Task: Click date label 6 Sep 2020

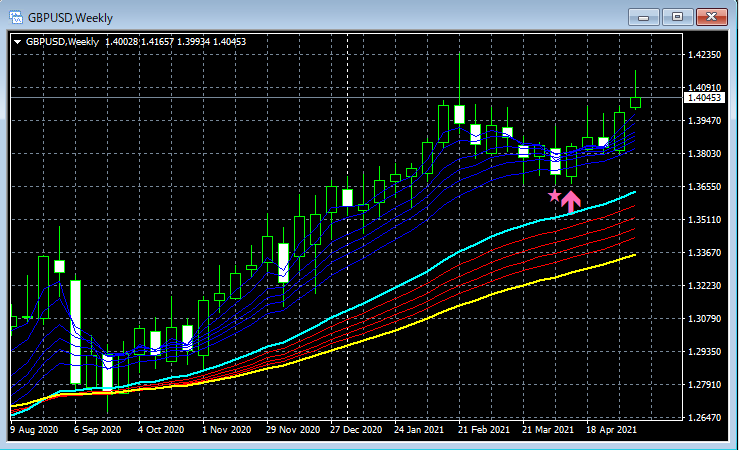Action: (97, 430)
